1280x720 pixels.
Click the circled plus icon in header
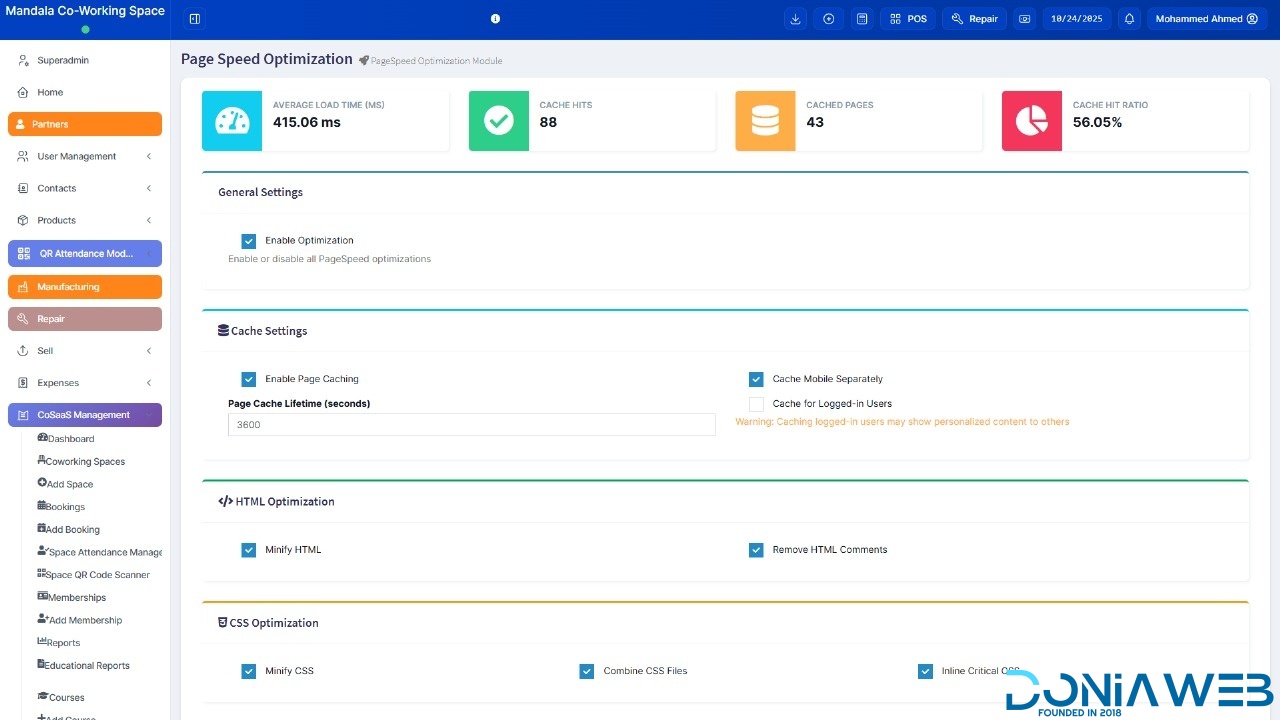click(828, 19)
